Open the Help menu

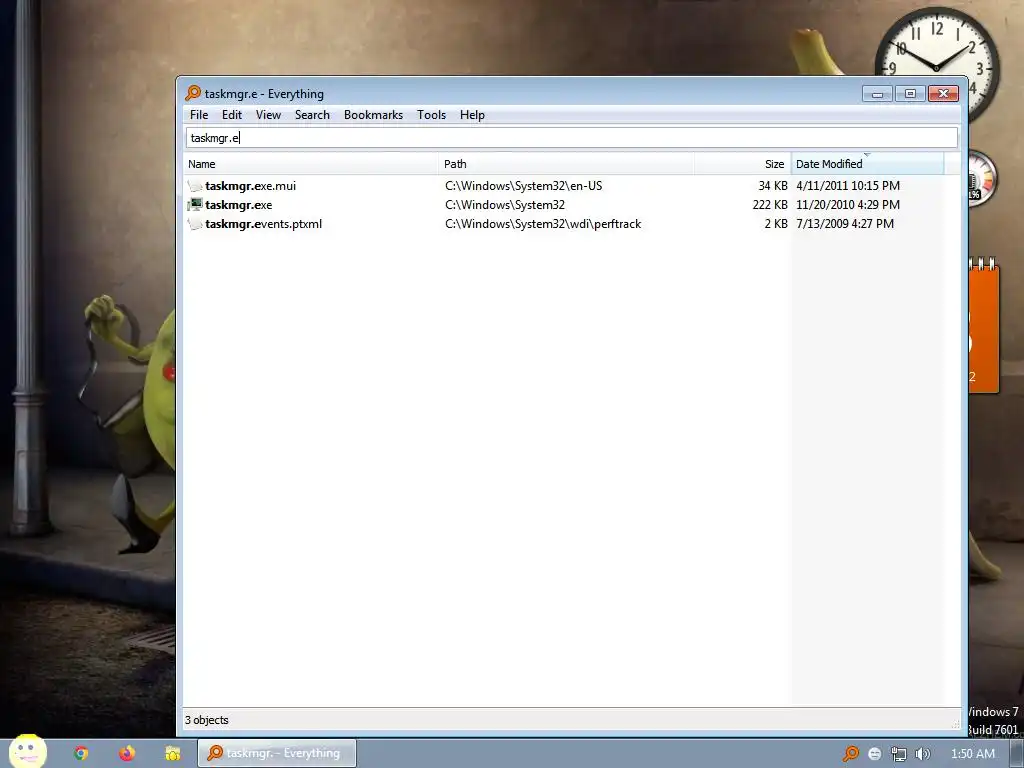click(x=472, y=115)
